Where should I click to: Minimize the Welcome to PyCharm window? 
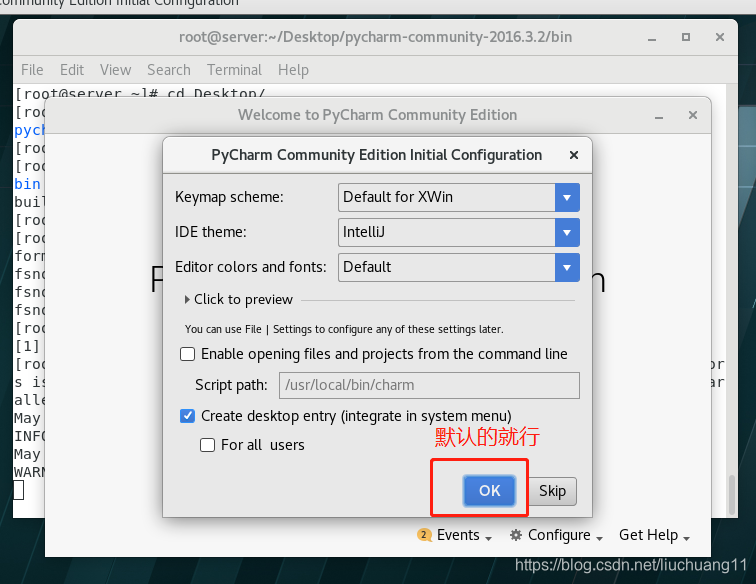[x=659, y=115]
